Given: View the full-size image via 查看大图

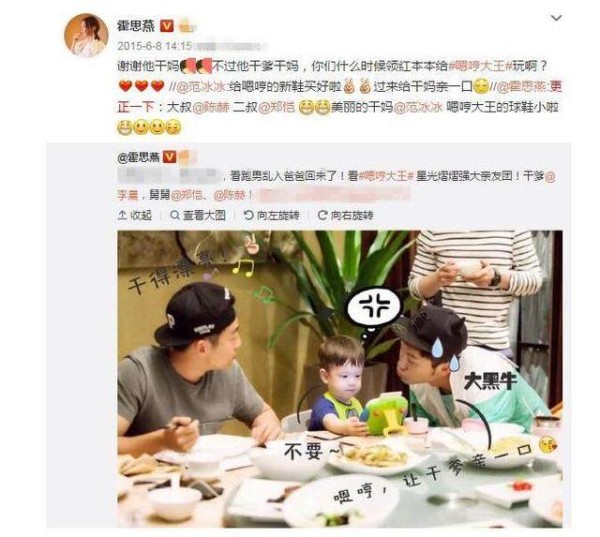Looking at the screenshot, I should [198, 215].
